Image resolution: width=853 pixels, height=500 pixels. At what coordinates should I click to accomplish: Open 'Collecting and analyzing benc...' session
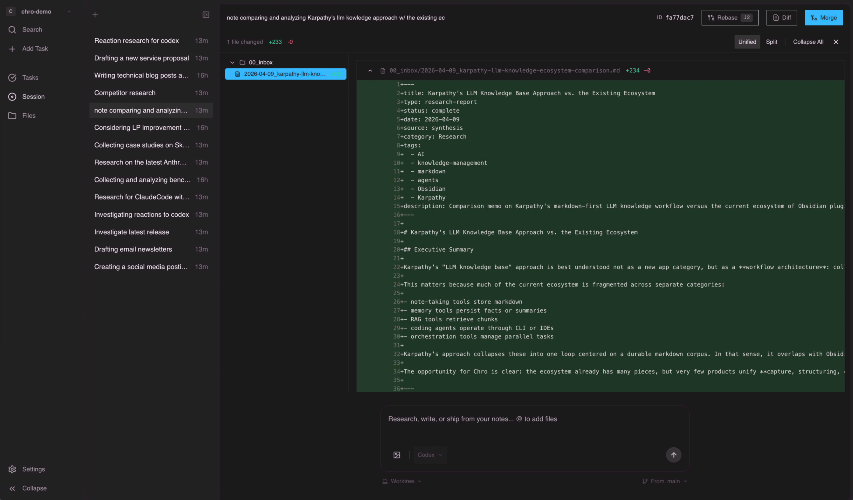[x=151, y=180]
